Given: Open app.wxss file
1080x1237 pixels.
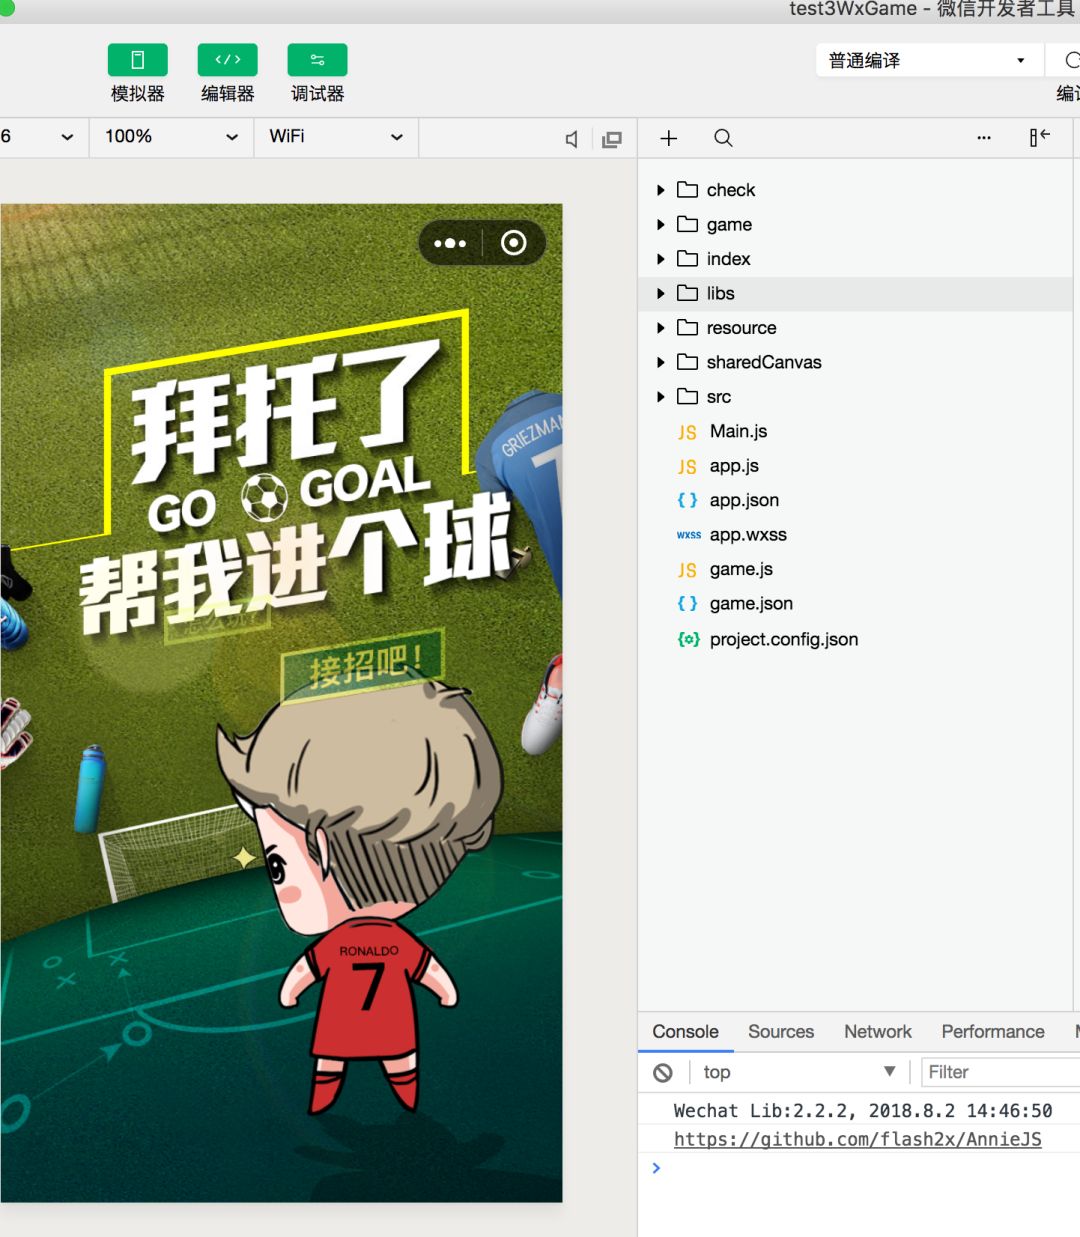Looking at the screenshot, I should [855, 535].
